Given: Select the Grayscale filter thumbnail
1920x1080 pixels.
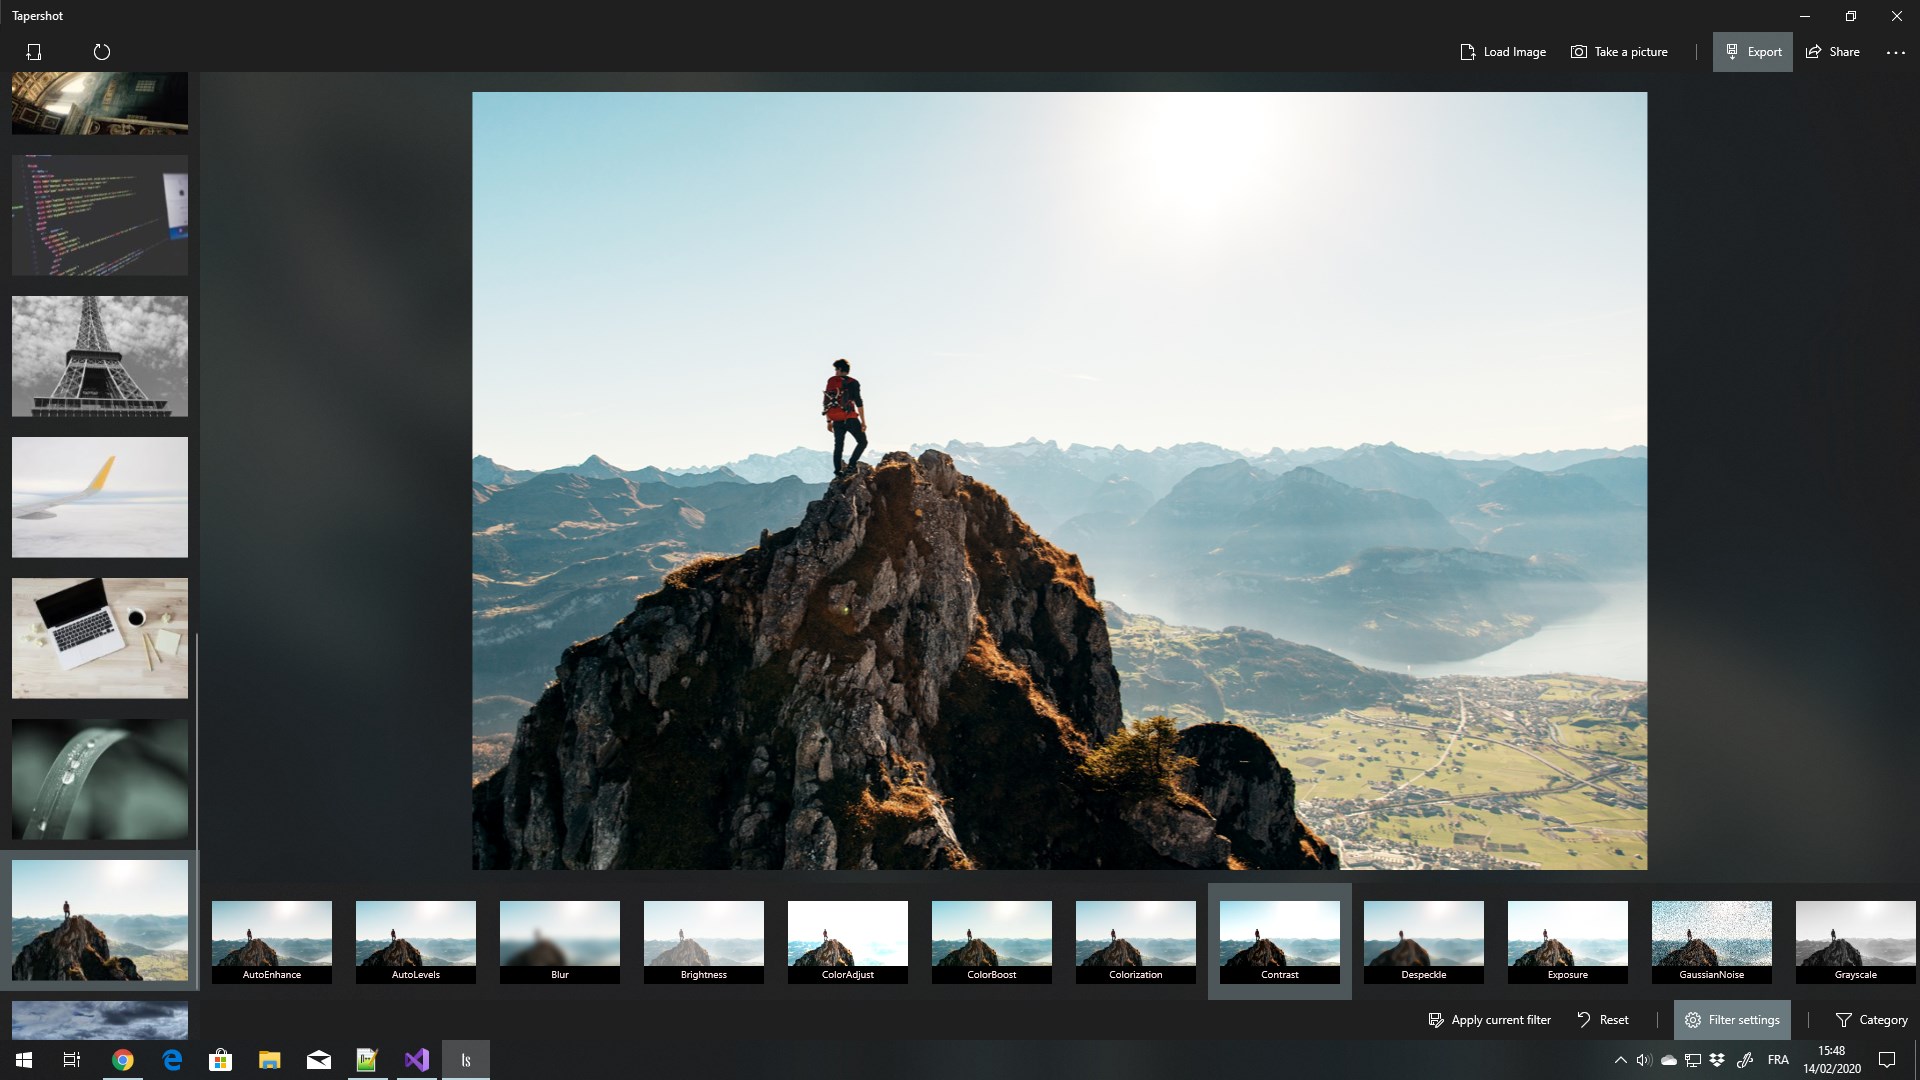Looking at the screenshot, I should point(1855,941).
